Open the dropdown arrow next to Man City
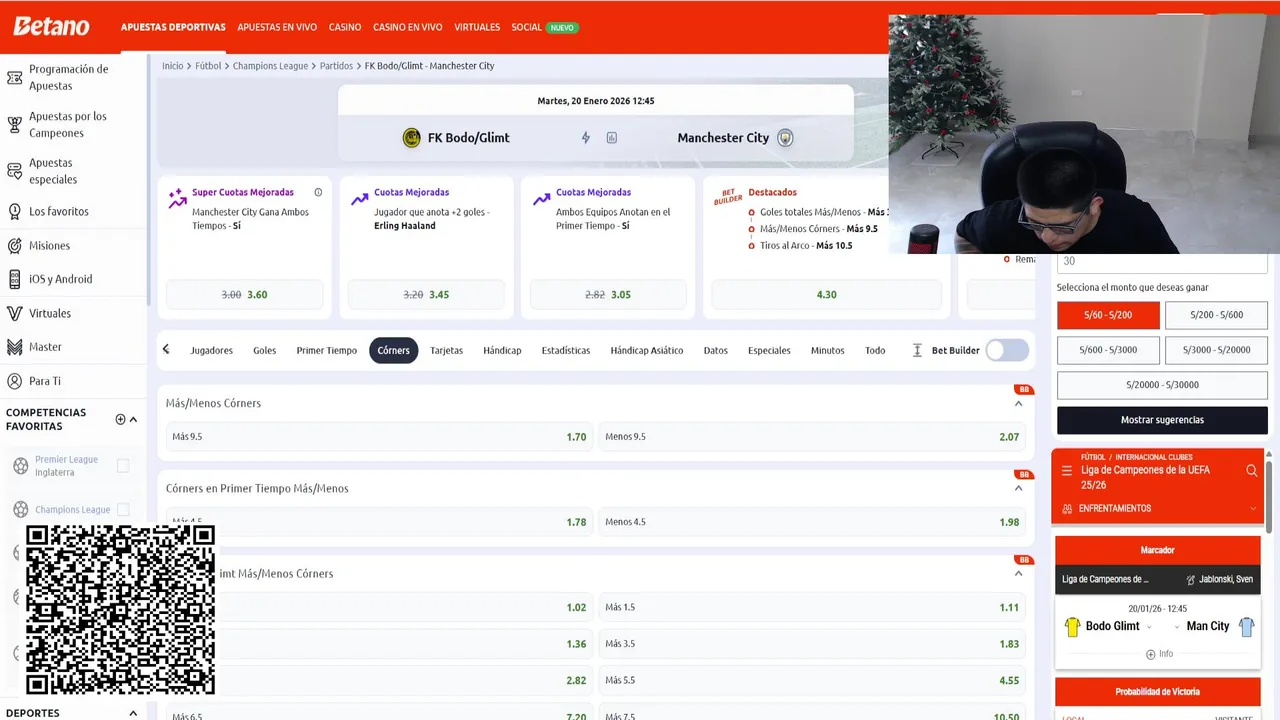The height and width of the screenshot is (720, 1280). [x=1178, y=627]
